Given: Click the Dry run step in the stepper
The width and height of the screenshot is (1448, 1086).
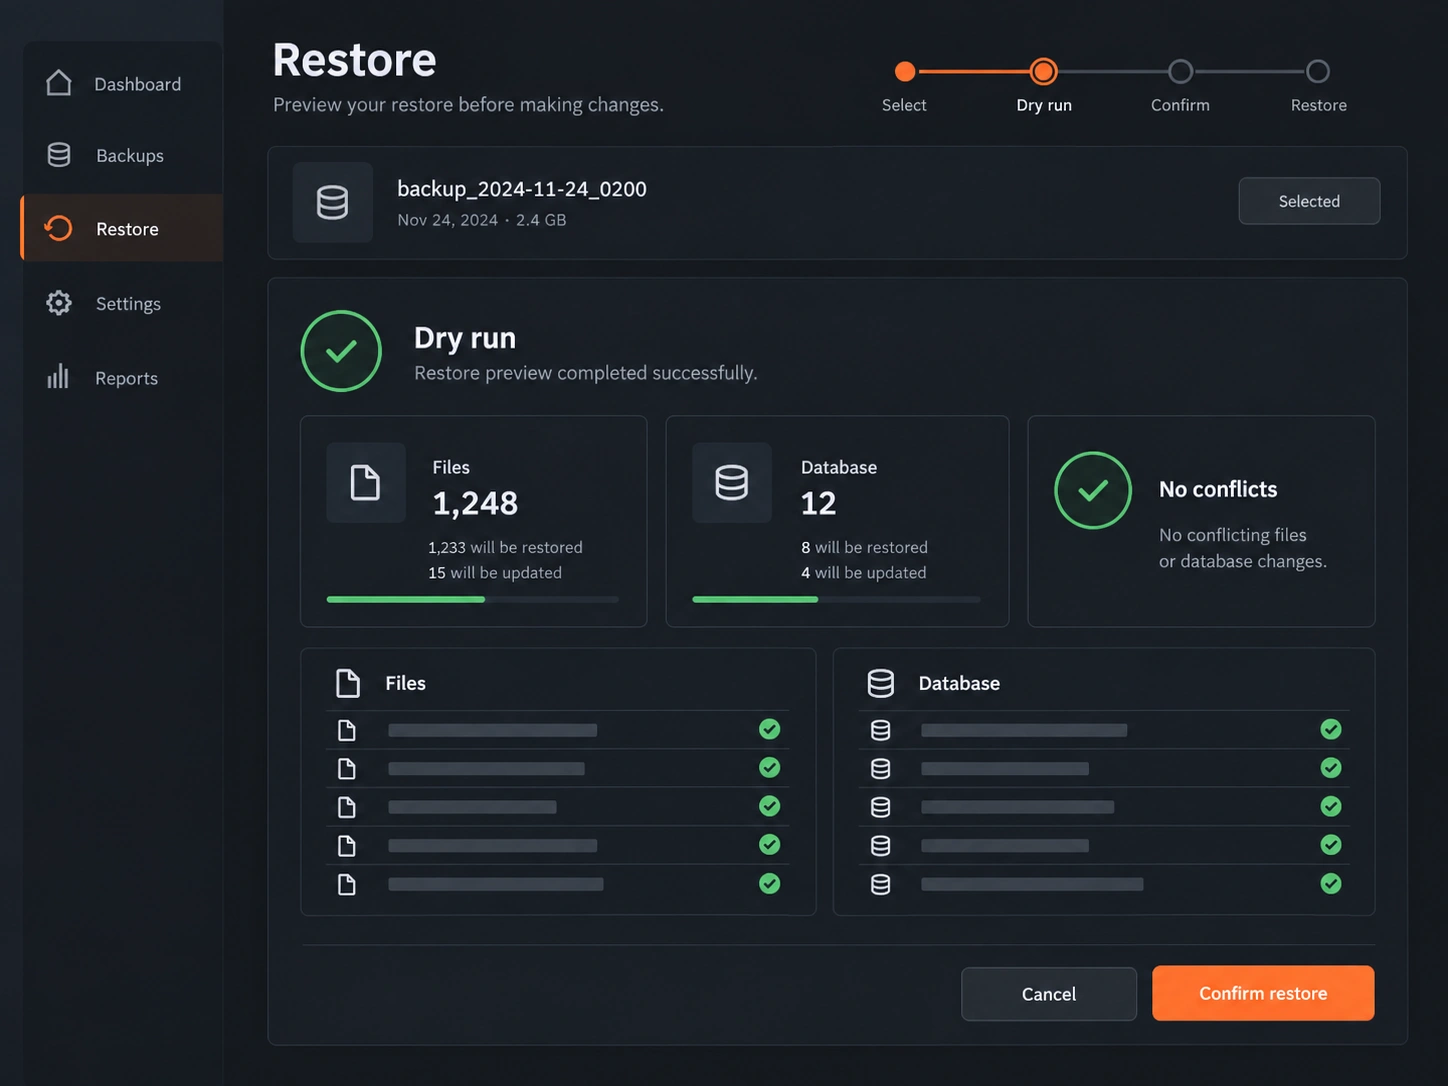Looking at the screenshot, I should click(x=1044, y=71).
